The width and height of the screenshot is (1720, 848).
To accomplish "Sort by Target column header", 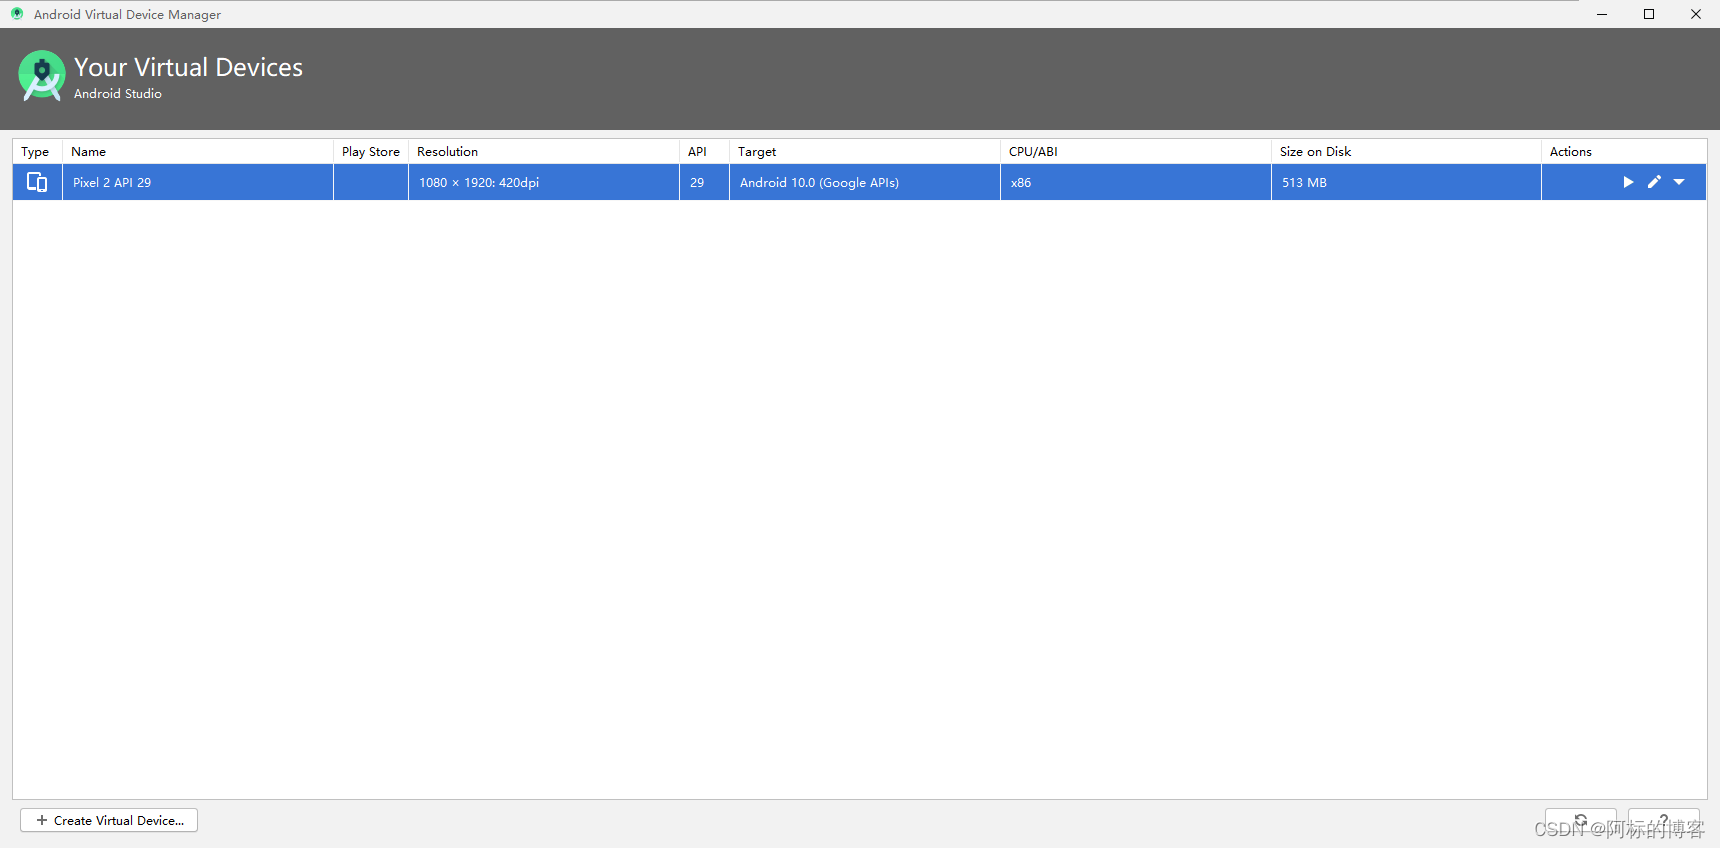I will coord(865,152).
